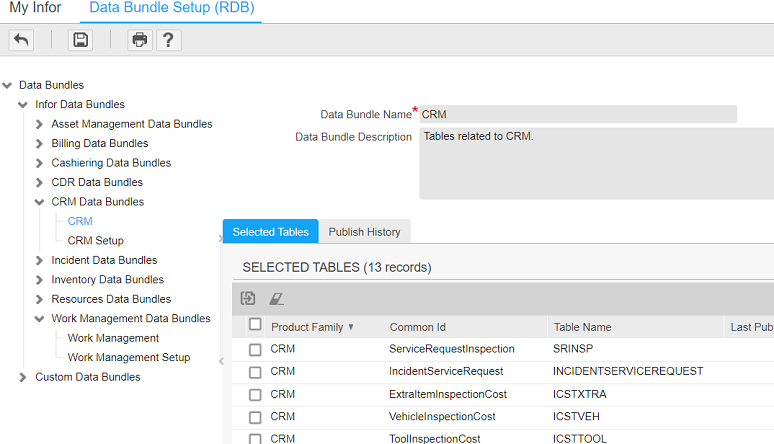Click the export icon above the table
The width and height of the screenshot is (774, 444).
pos(248,298)
